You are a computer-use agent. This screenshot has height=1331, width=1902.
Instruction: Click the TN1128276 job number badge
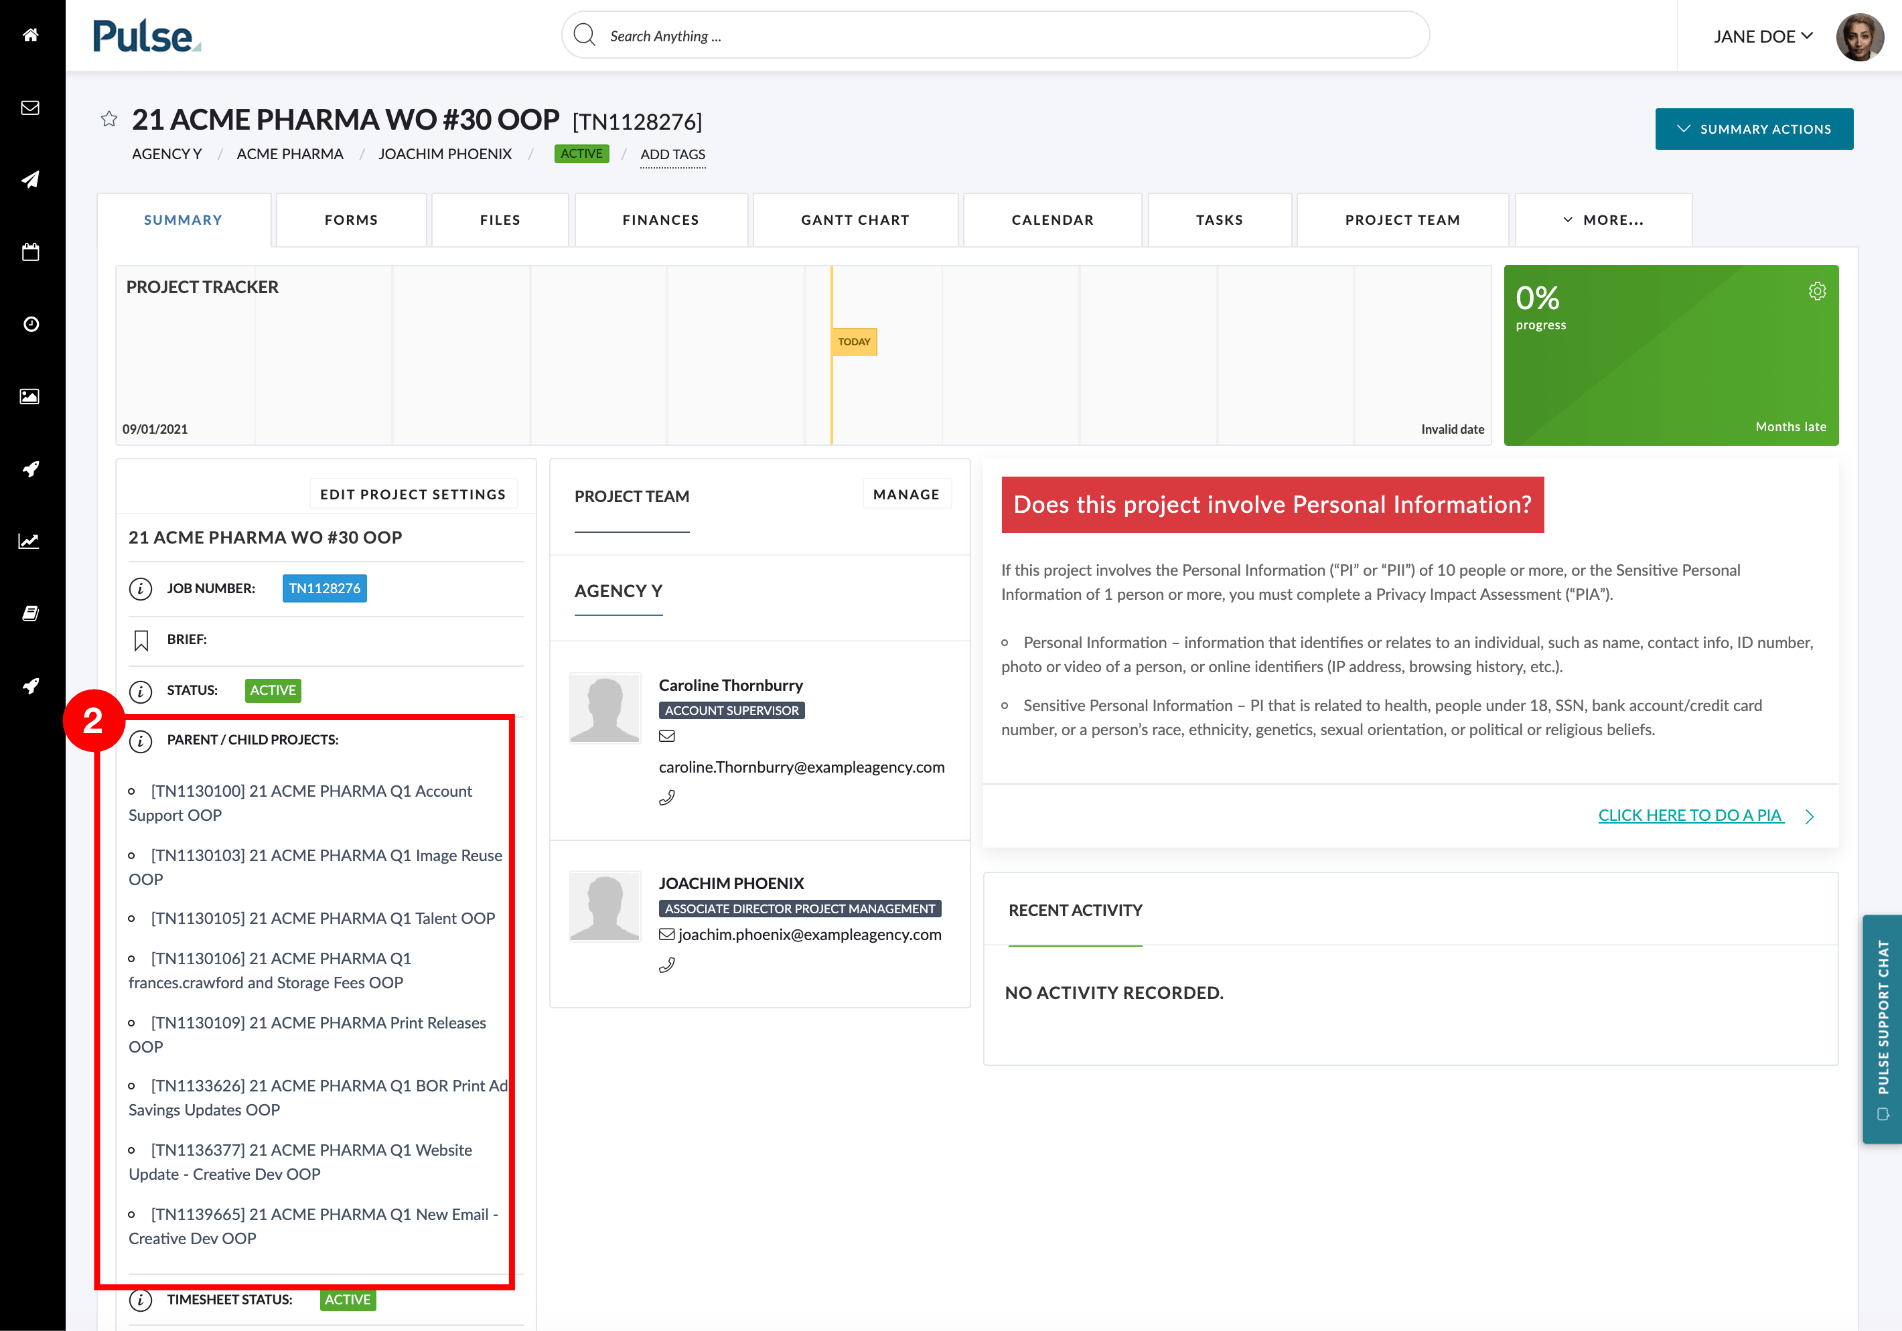coord(324,588)
